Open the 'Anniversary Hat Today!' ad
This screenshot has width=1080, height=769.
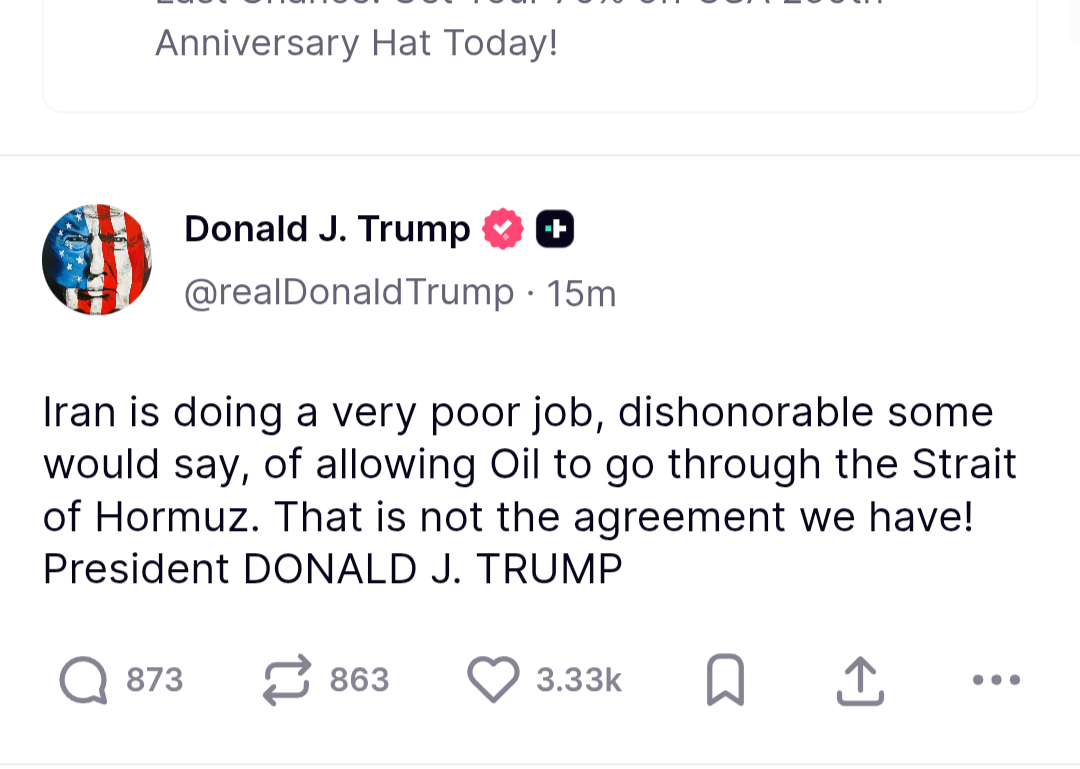click(356, 43)
